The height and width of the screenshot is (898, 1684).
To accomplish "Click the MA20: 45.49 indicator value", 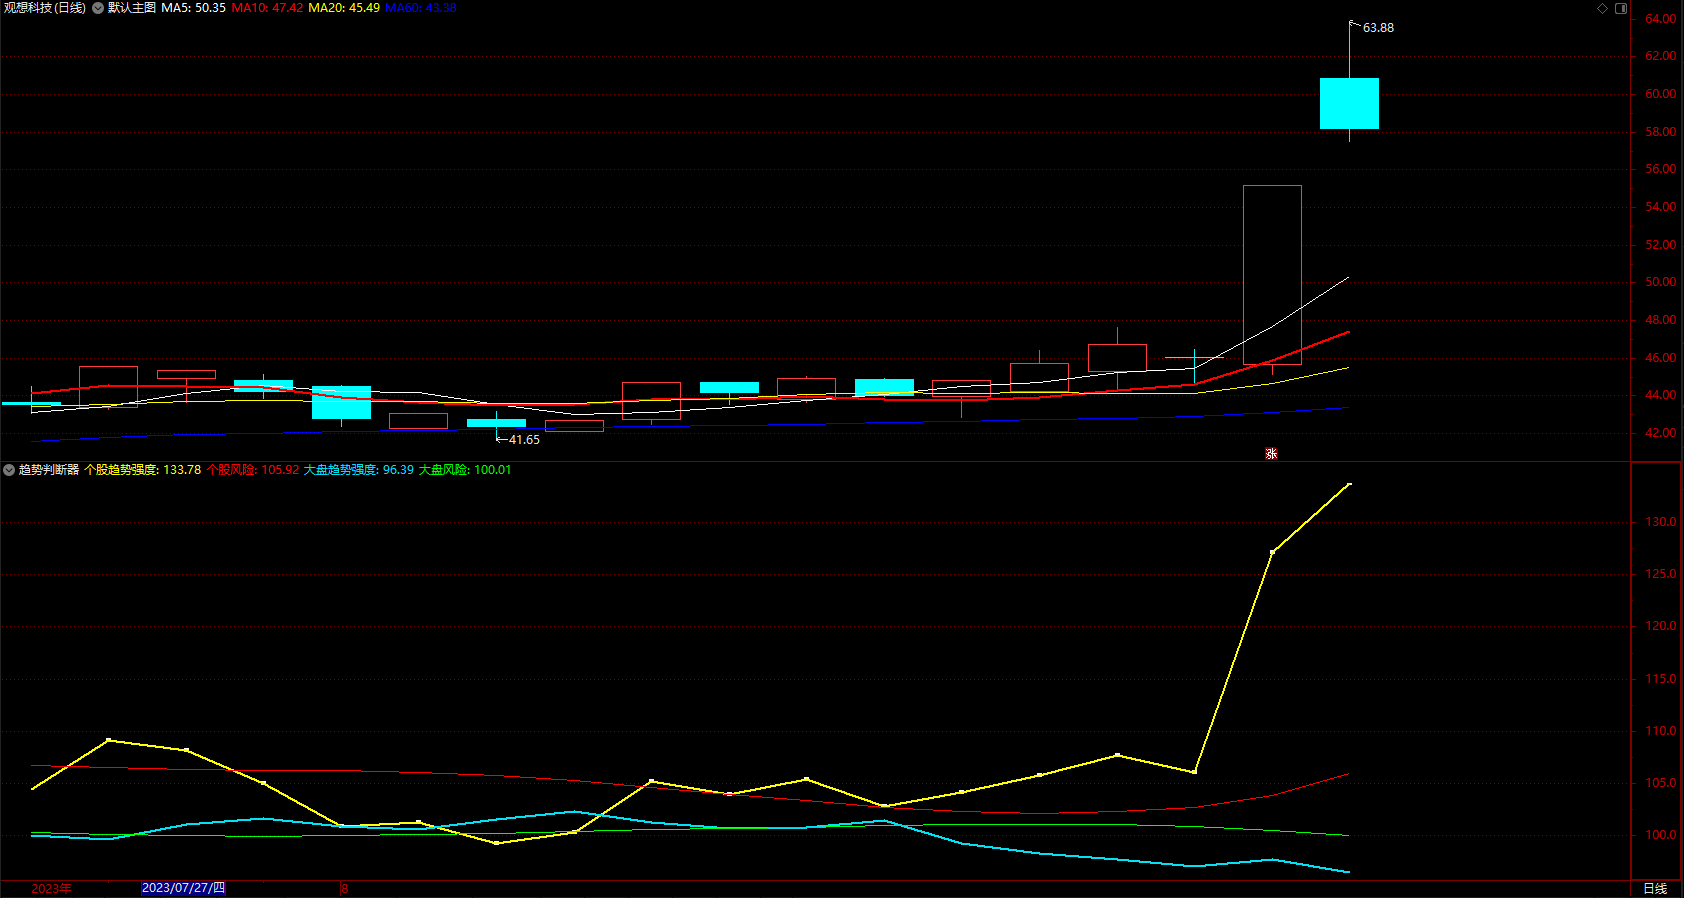I will pos(344,8).
